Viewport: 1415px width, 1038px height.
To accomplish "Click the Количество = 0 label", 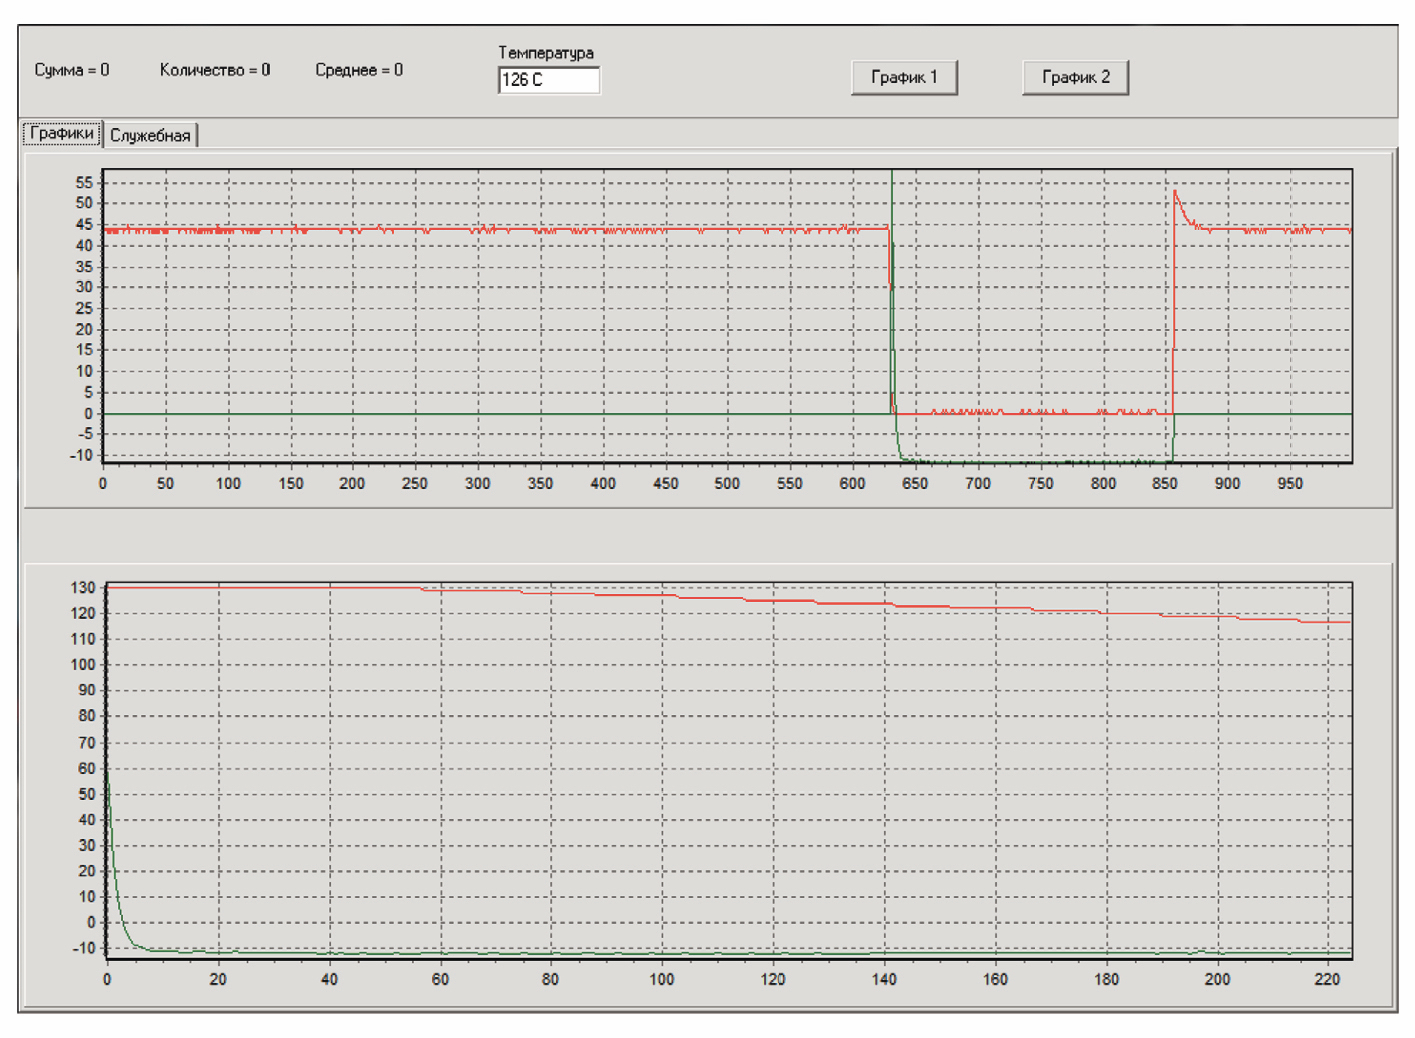I will [x=215, y=70].
